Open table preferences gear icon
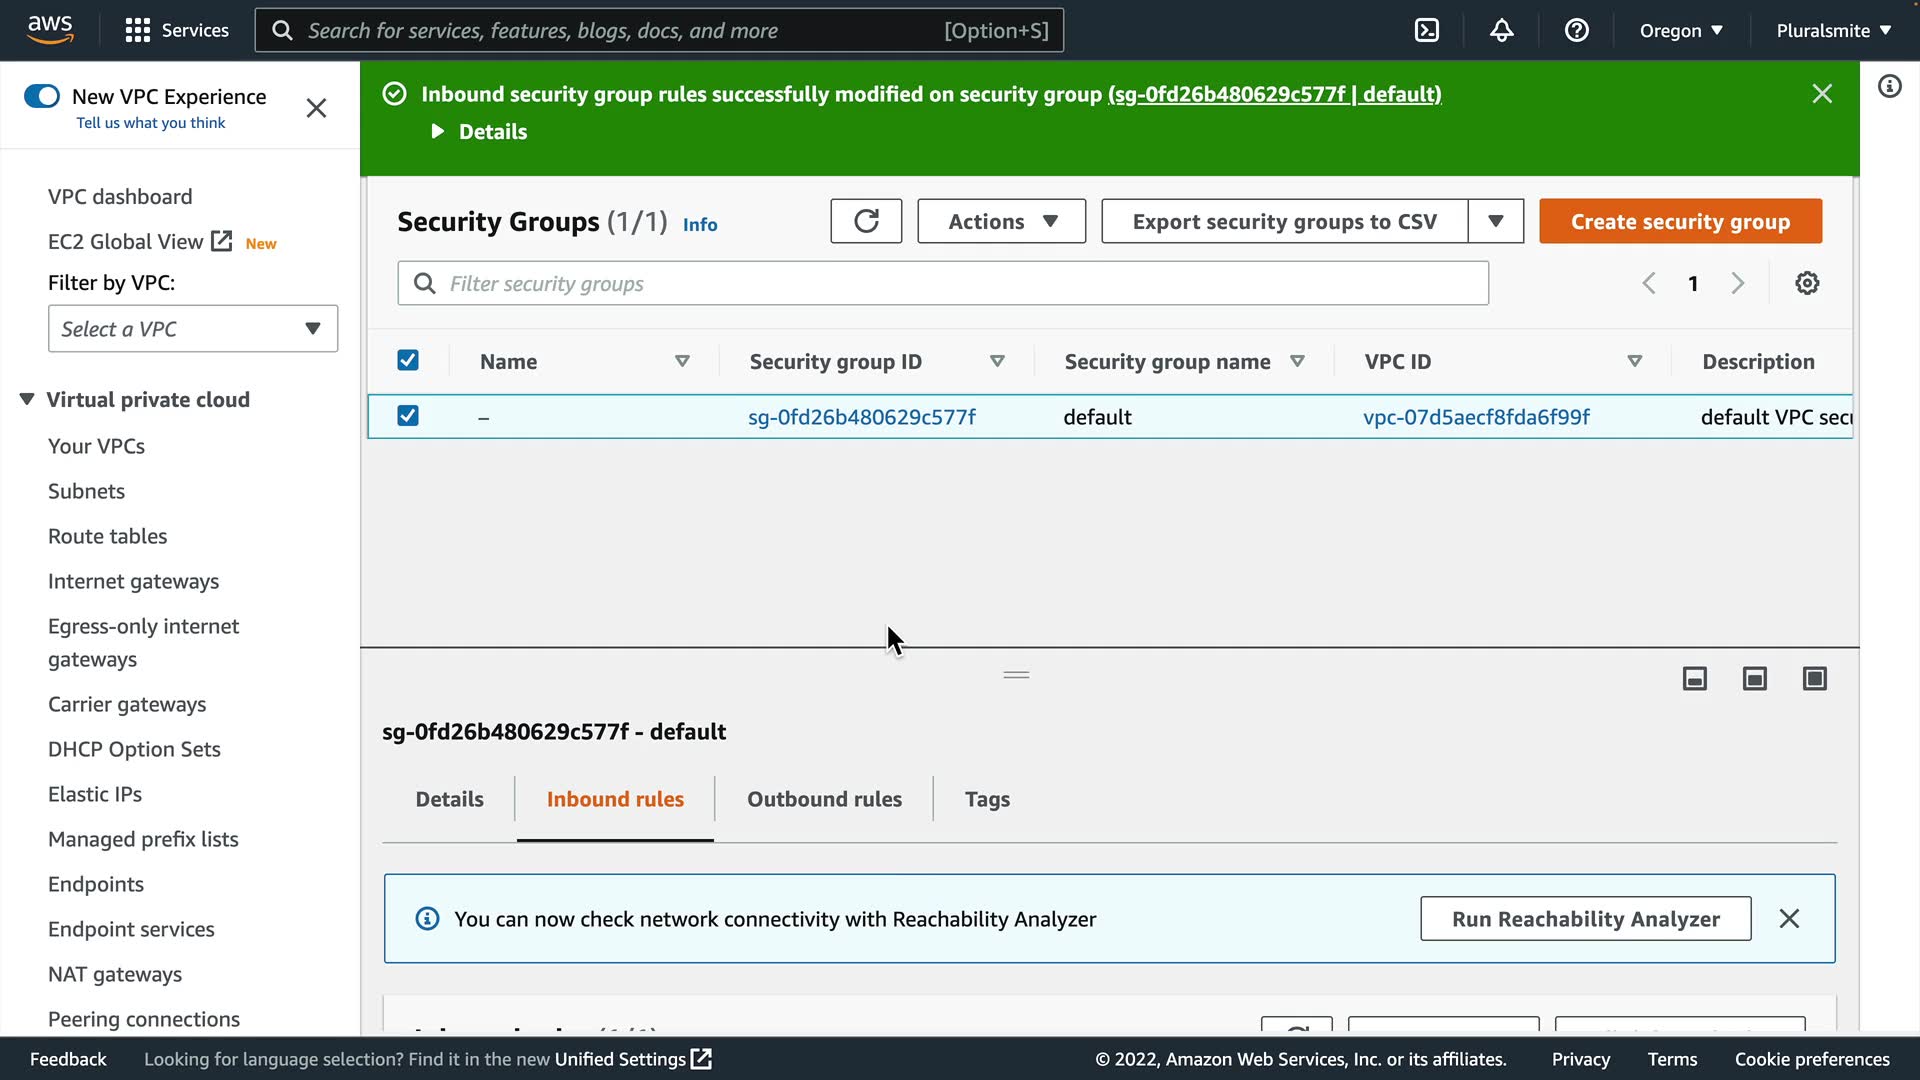Image resolution: width=1920 pixels, height=1080 pixels. click(1807, 283)
